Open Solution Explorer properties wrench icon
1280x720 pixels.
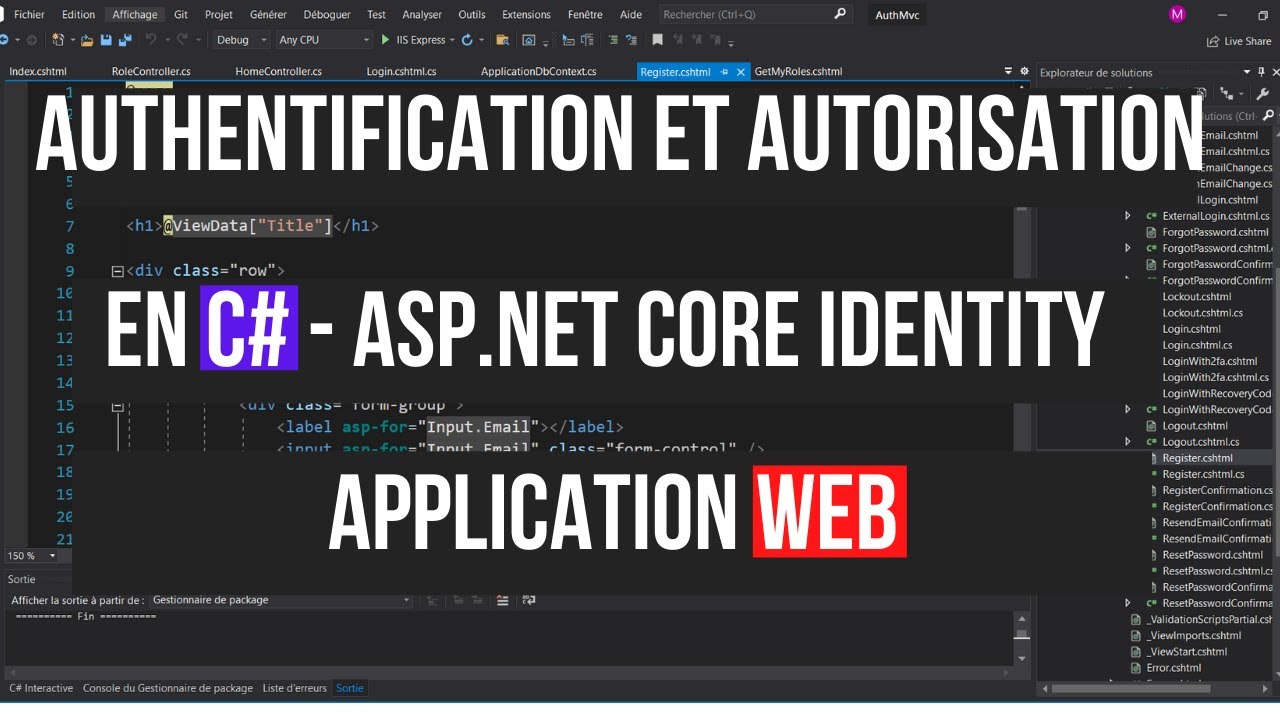1263,94
